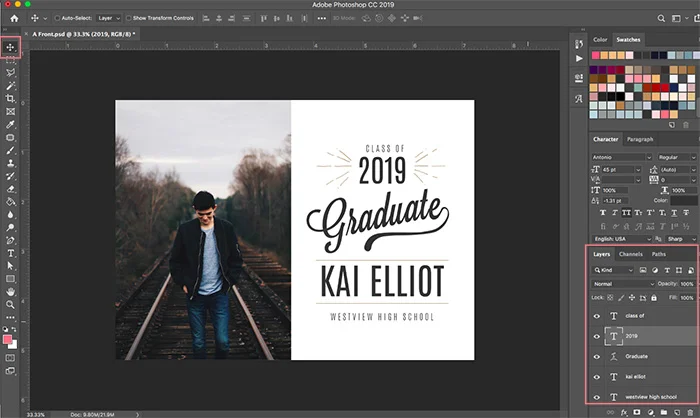Toggle Underline text style
This screenshot has height=418, width=700.
[x=674, y=213]
